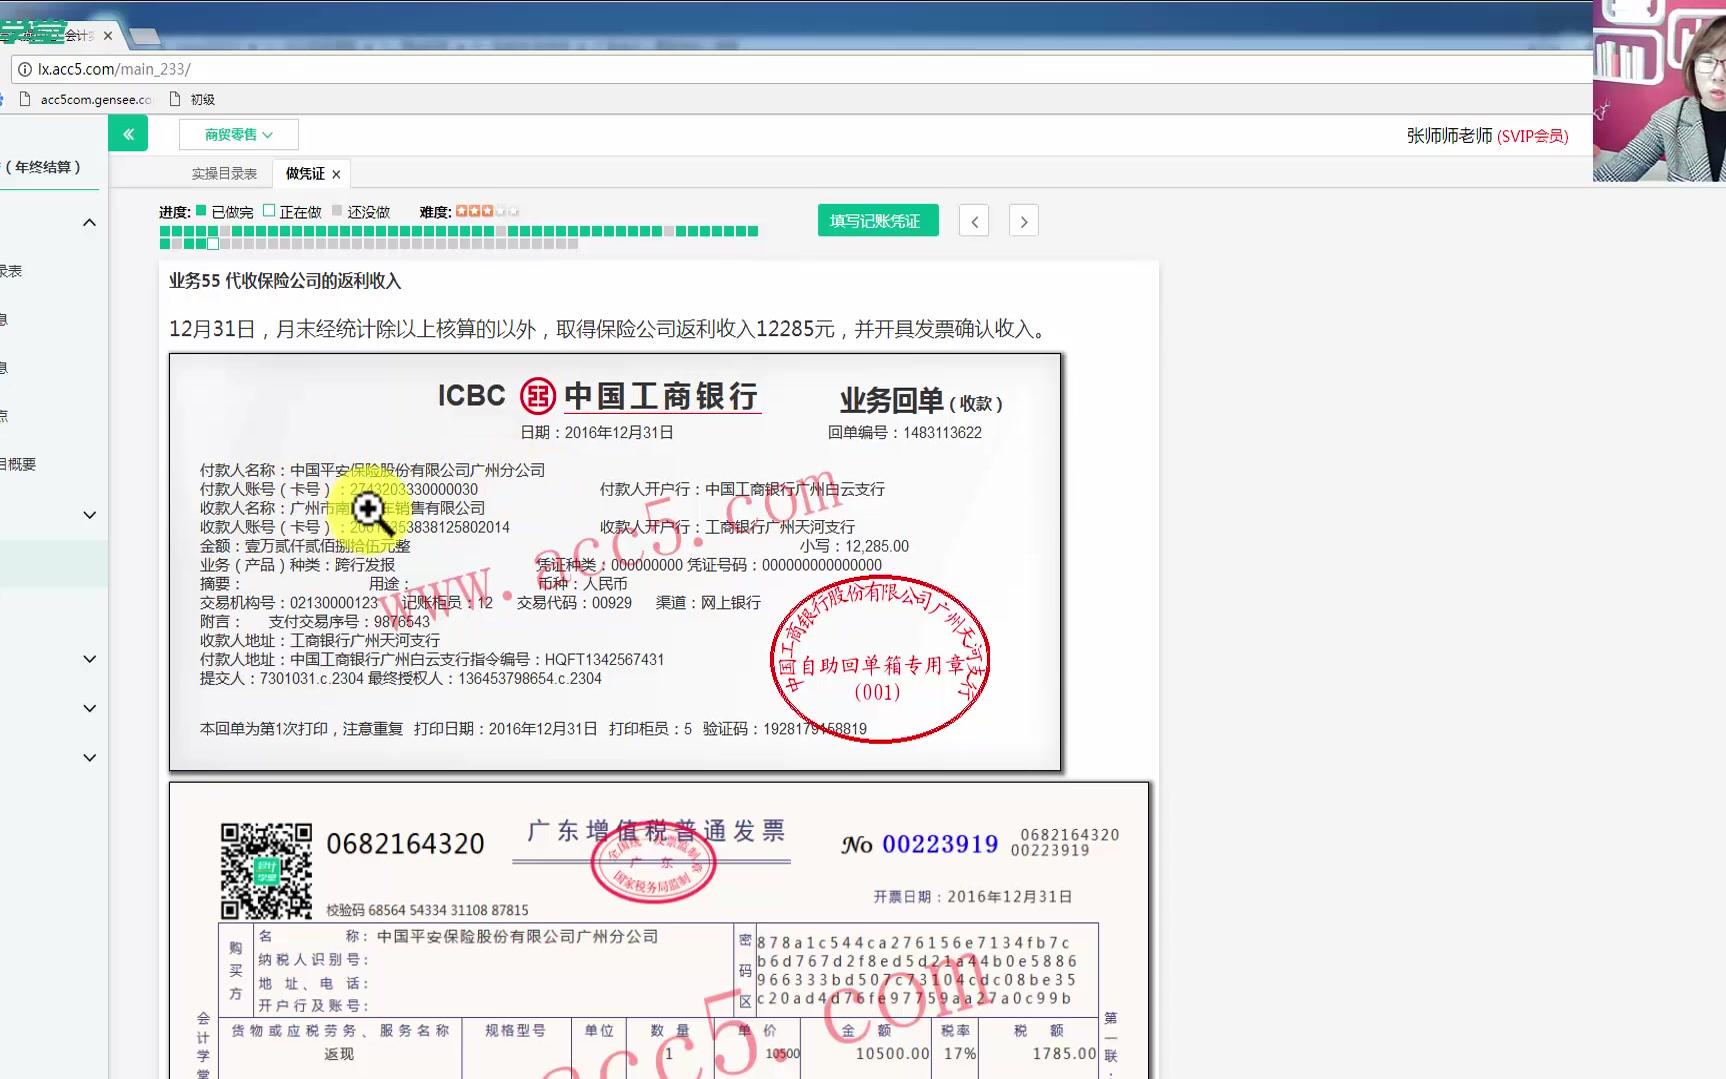Viewport: 1726px width, 1079px height.
Task: Go to the next task with the right arrow
Action: [x=1024, y=221]
